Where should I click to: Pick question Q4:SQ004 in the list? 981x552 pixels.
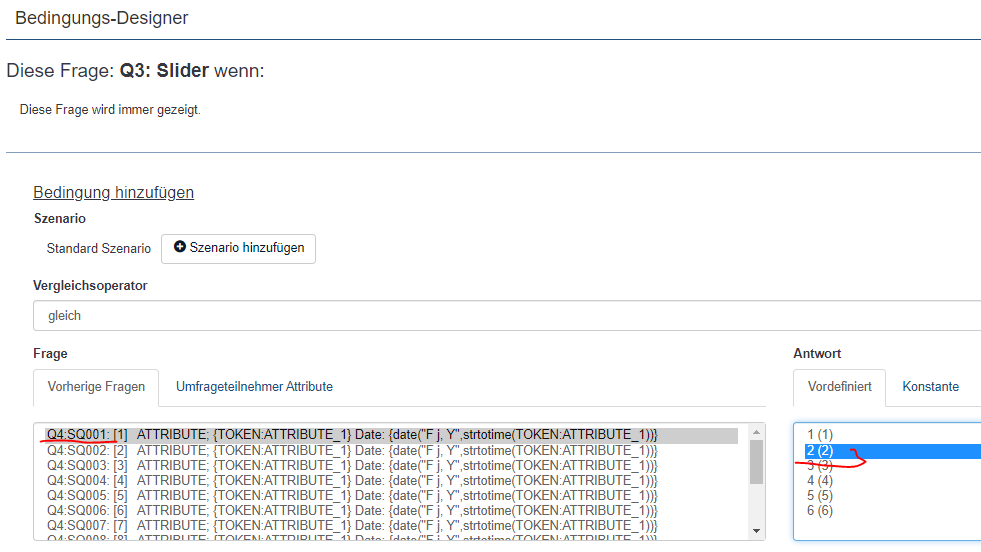(350, 480)
